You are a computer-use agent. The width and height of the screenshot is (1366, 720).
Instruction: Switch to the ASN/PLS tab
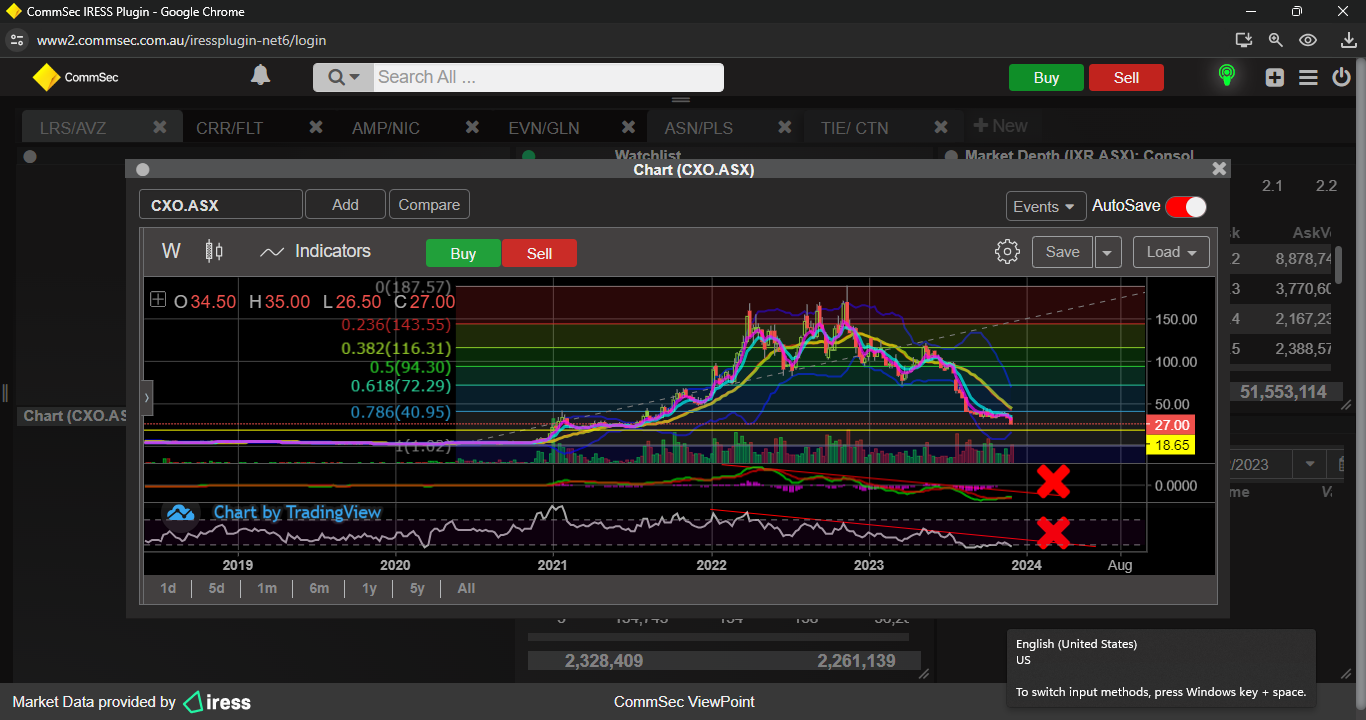tap(699, 128)
